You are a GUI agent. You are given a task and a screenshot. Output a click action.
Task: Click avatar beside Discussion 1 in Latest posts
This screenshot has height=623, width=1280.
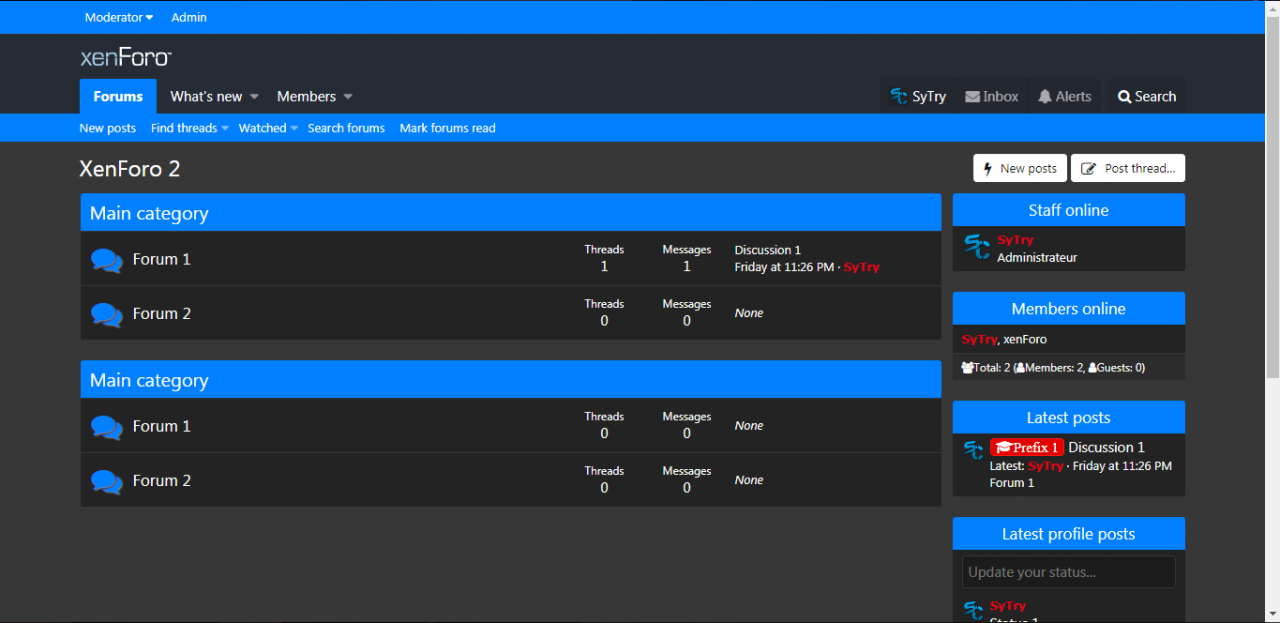click(974, 449)
